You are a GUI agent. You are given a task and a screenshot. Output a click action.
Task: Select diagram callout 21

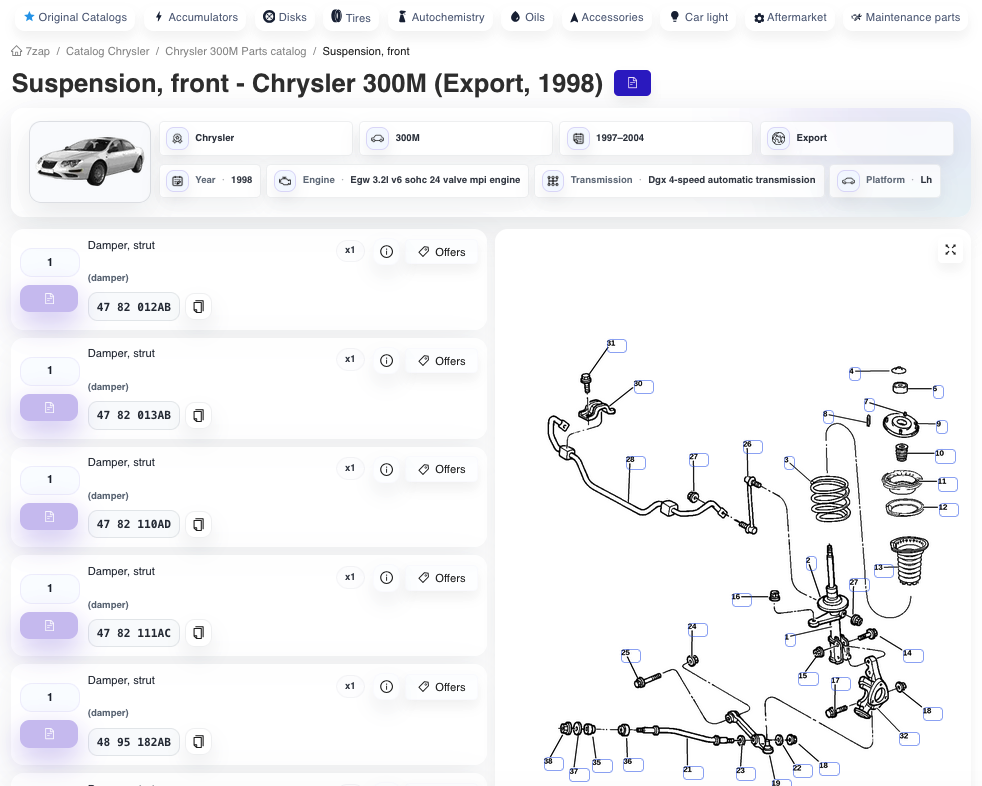(x=693, y=773)
